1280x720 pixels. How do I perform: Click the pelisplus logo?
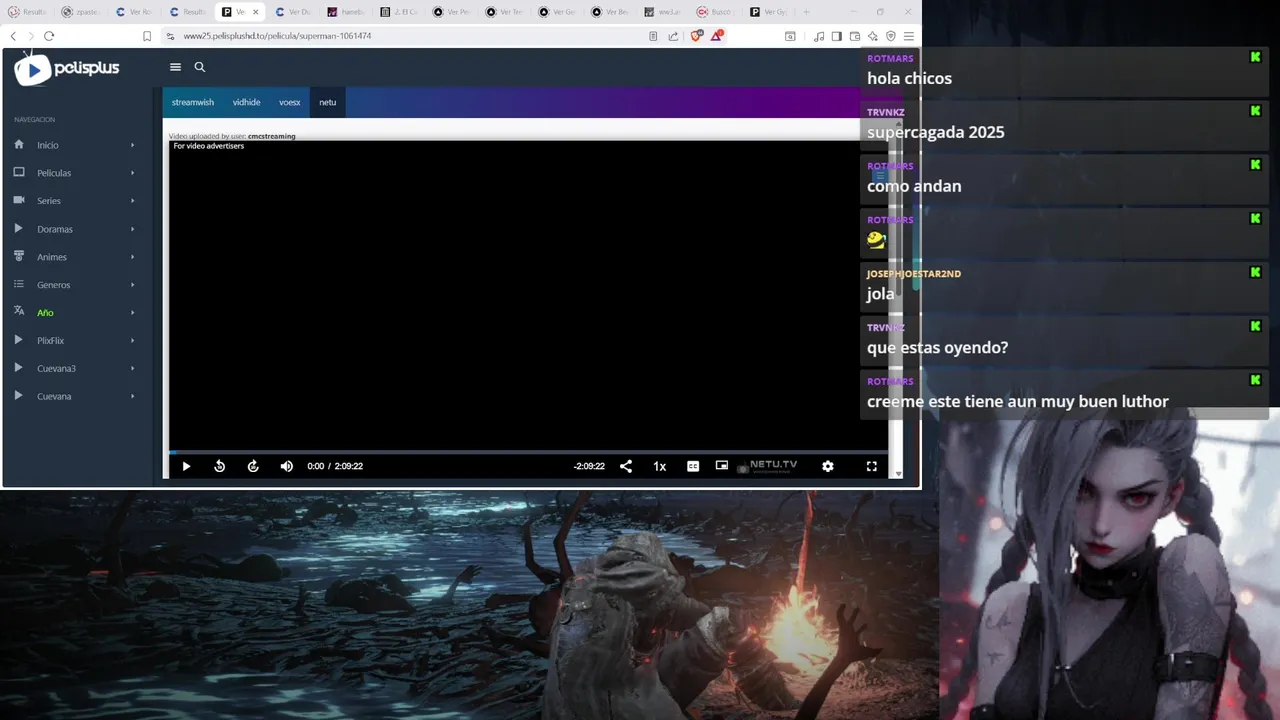(x=67, y=68)
